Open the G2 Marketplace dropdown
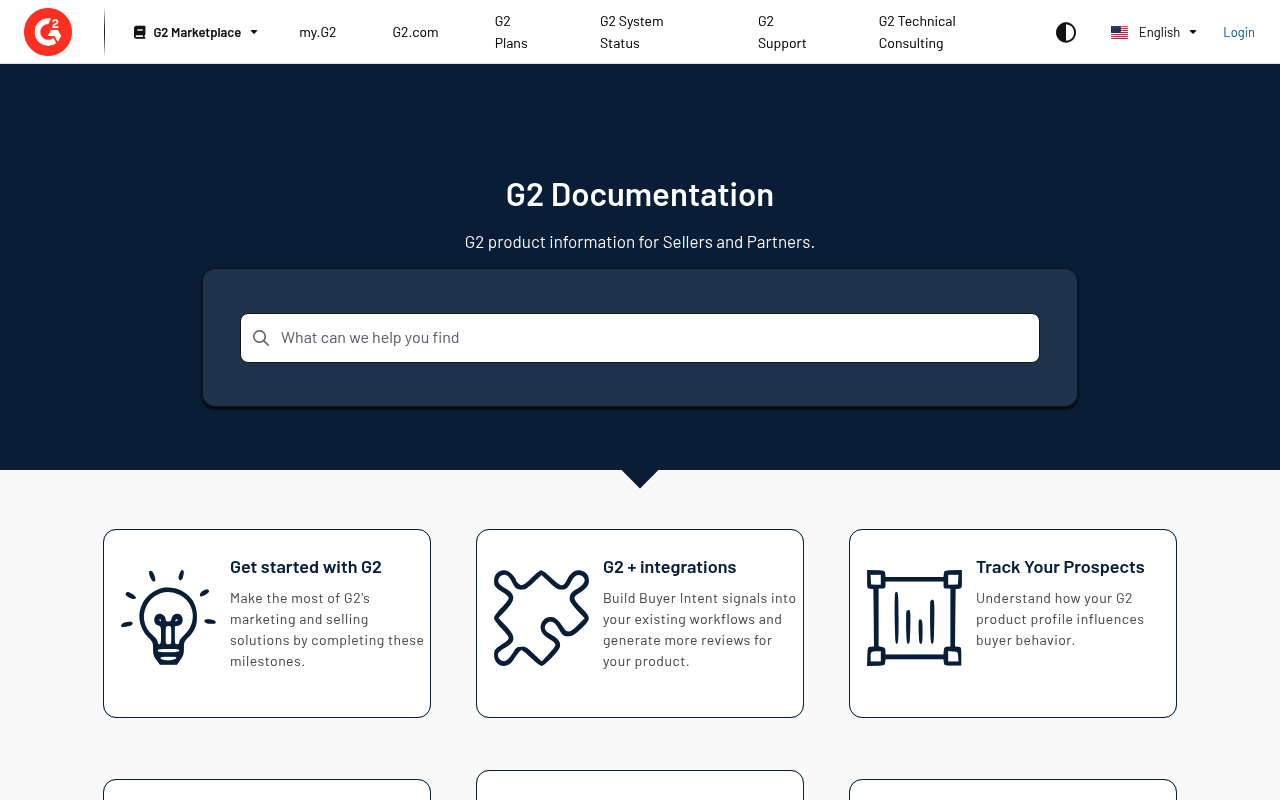Screen dimensions: 1280x800 [x=196, y=32]
